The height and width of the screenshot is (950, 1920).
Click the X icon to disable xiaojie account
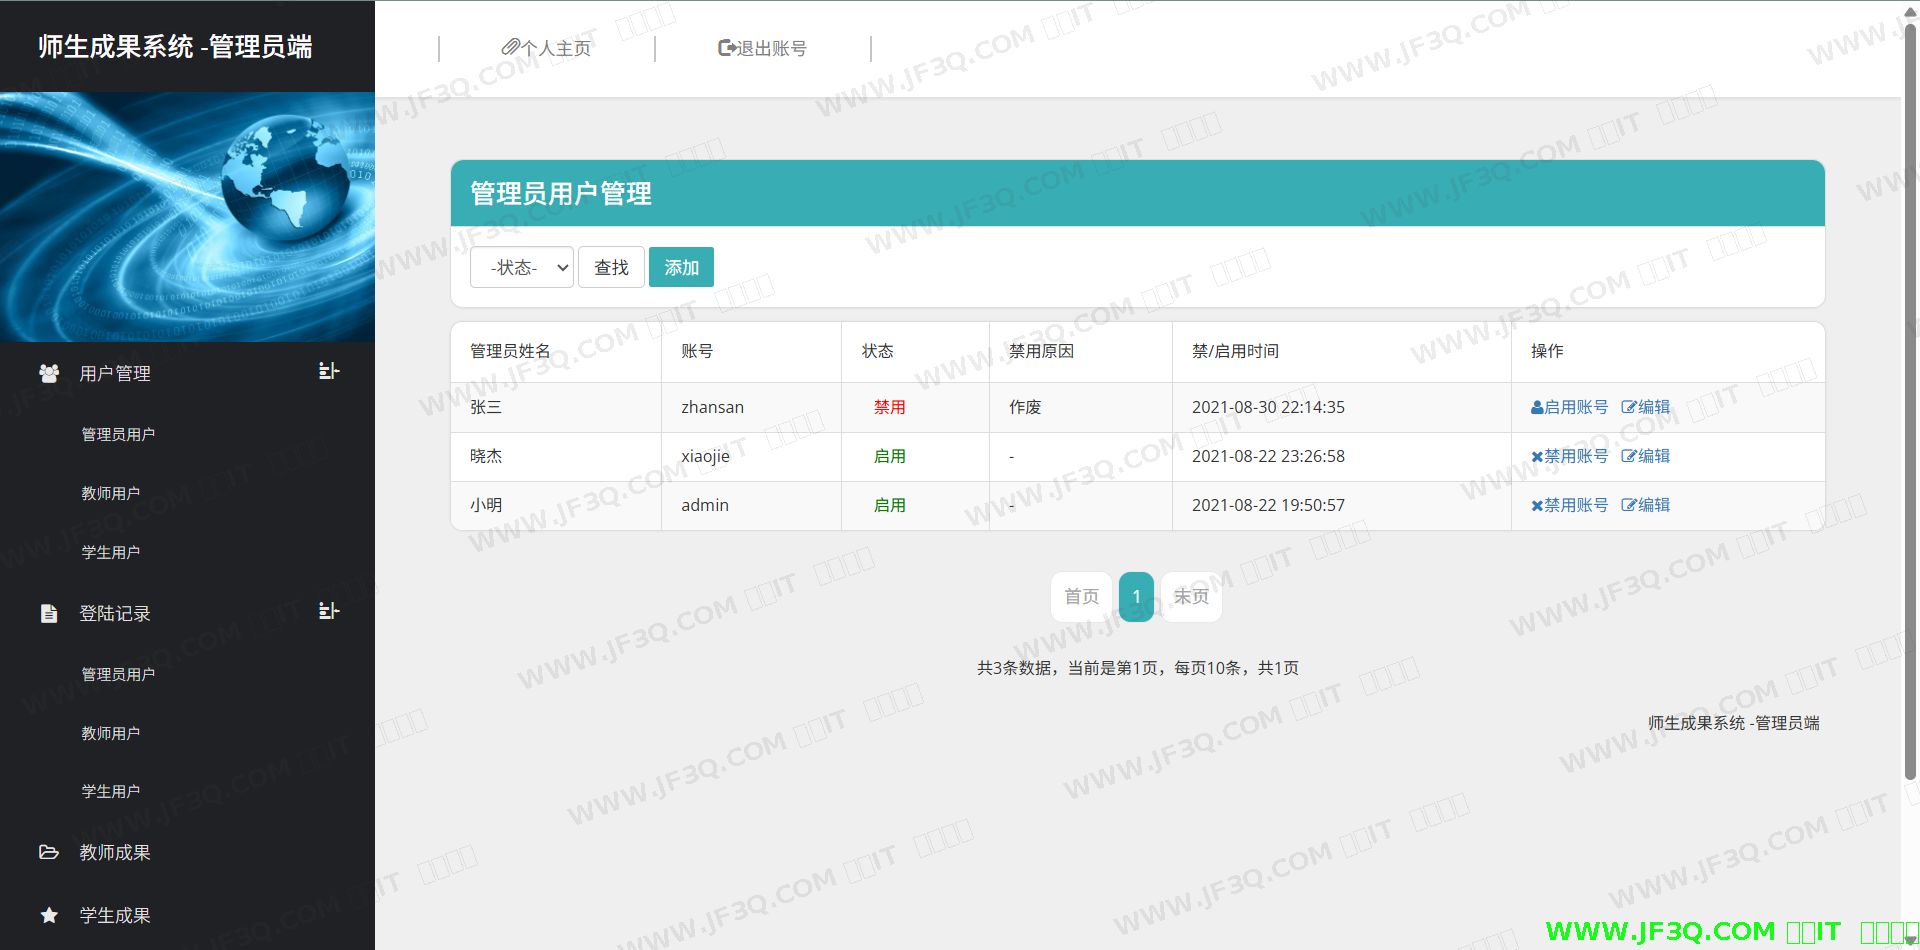pyautogui.click(x=1537, y=456)
